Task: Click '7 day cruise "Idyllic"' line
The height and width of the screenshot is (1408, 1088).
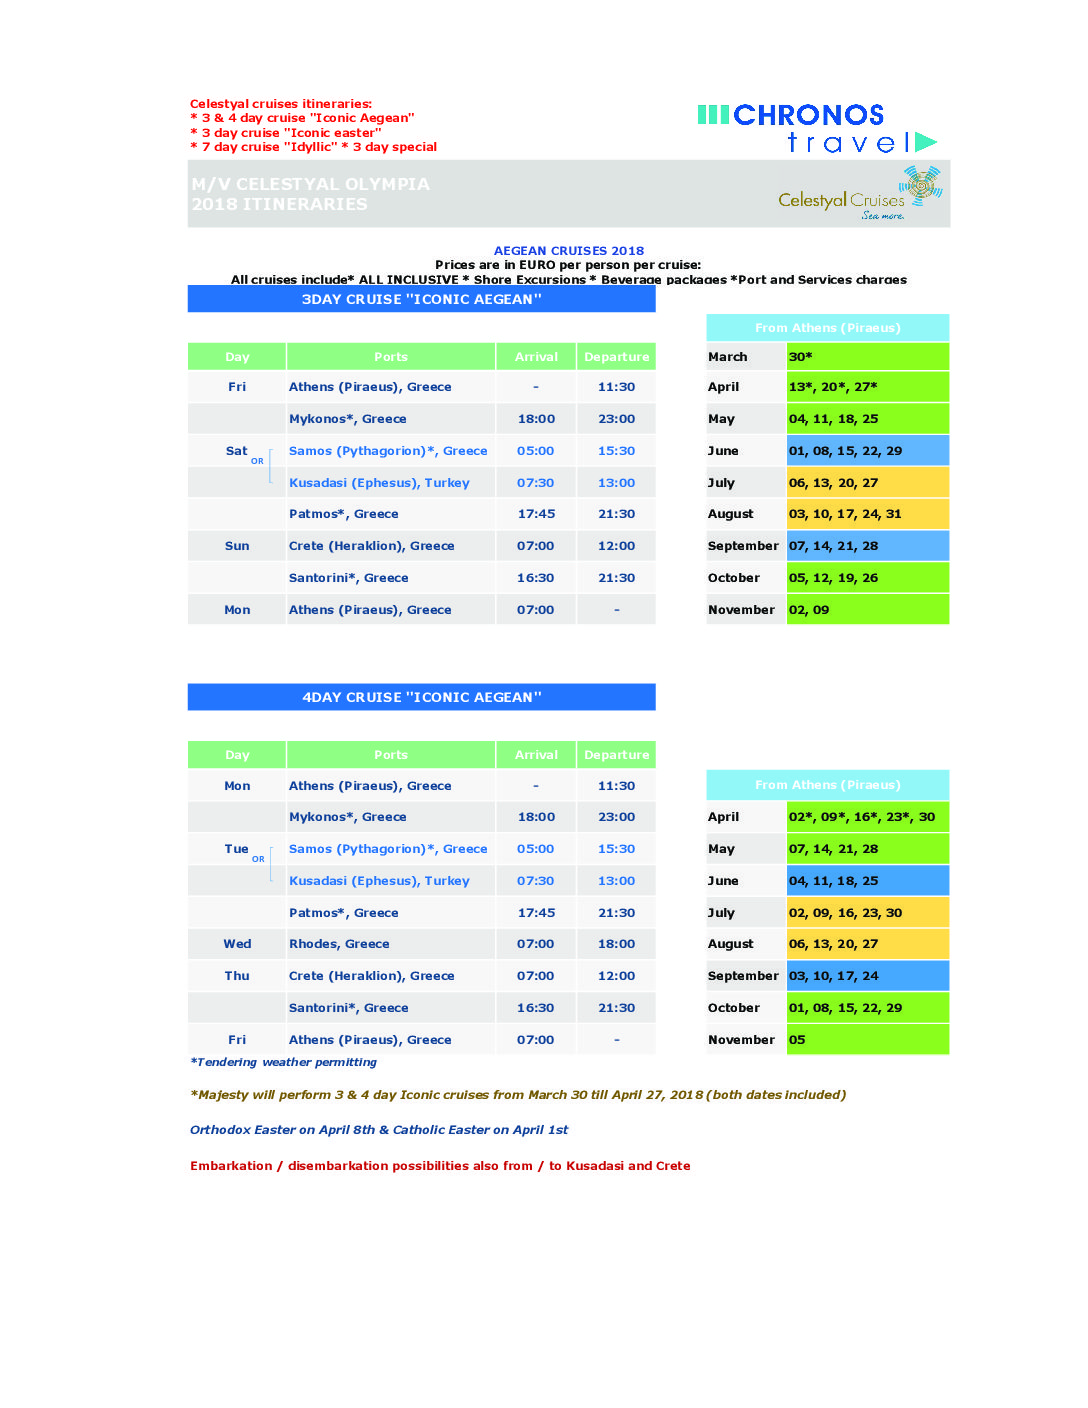Action: (x=264, y=147)
